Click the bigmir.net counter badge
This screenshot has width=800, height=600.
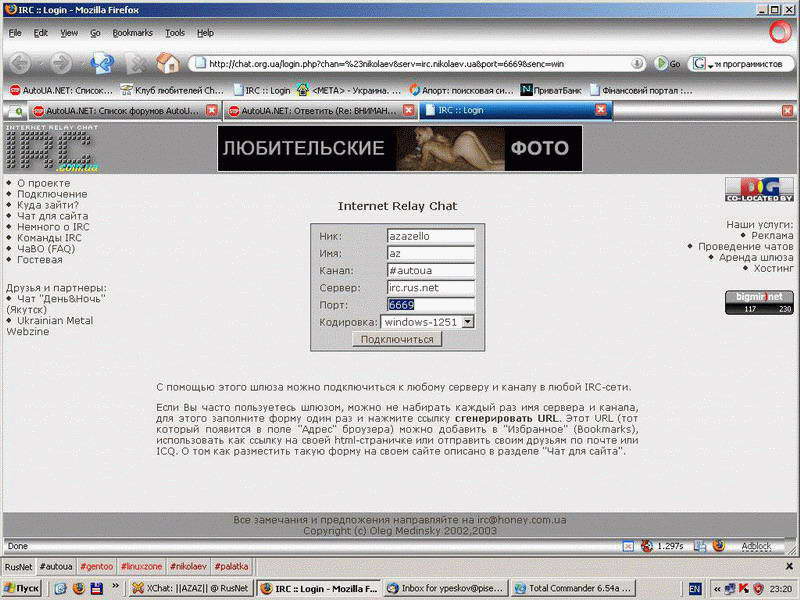tap(759, 302)
